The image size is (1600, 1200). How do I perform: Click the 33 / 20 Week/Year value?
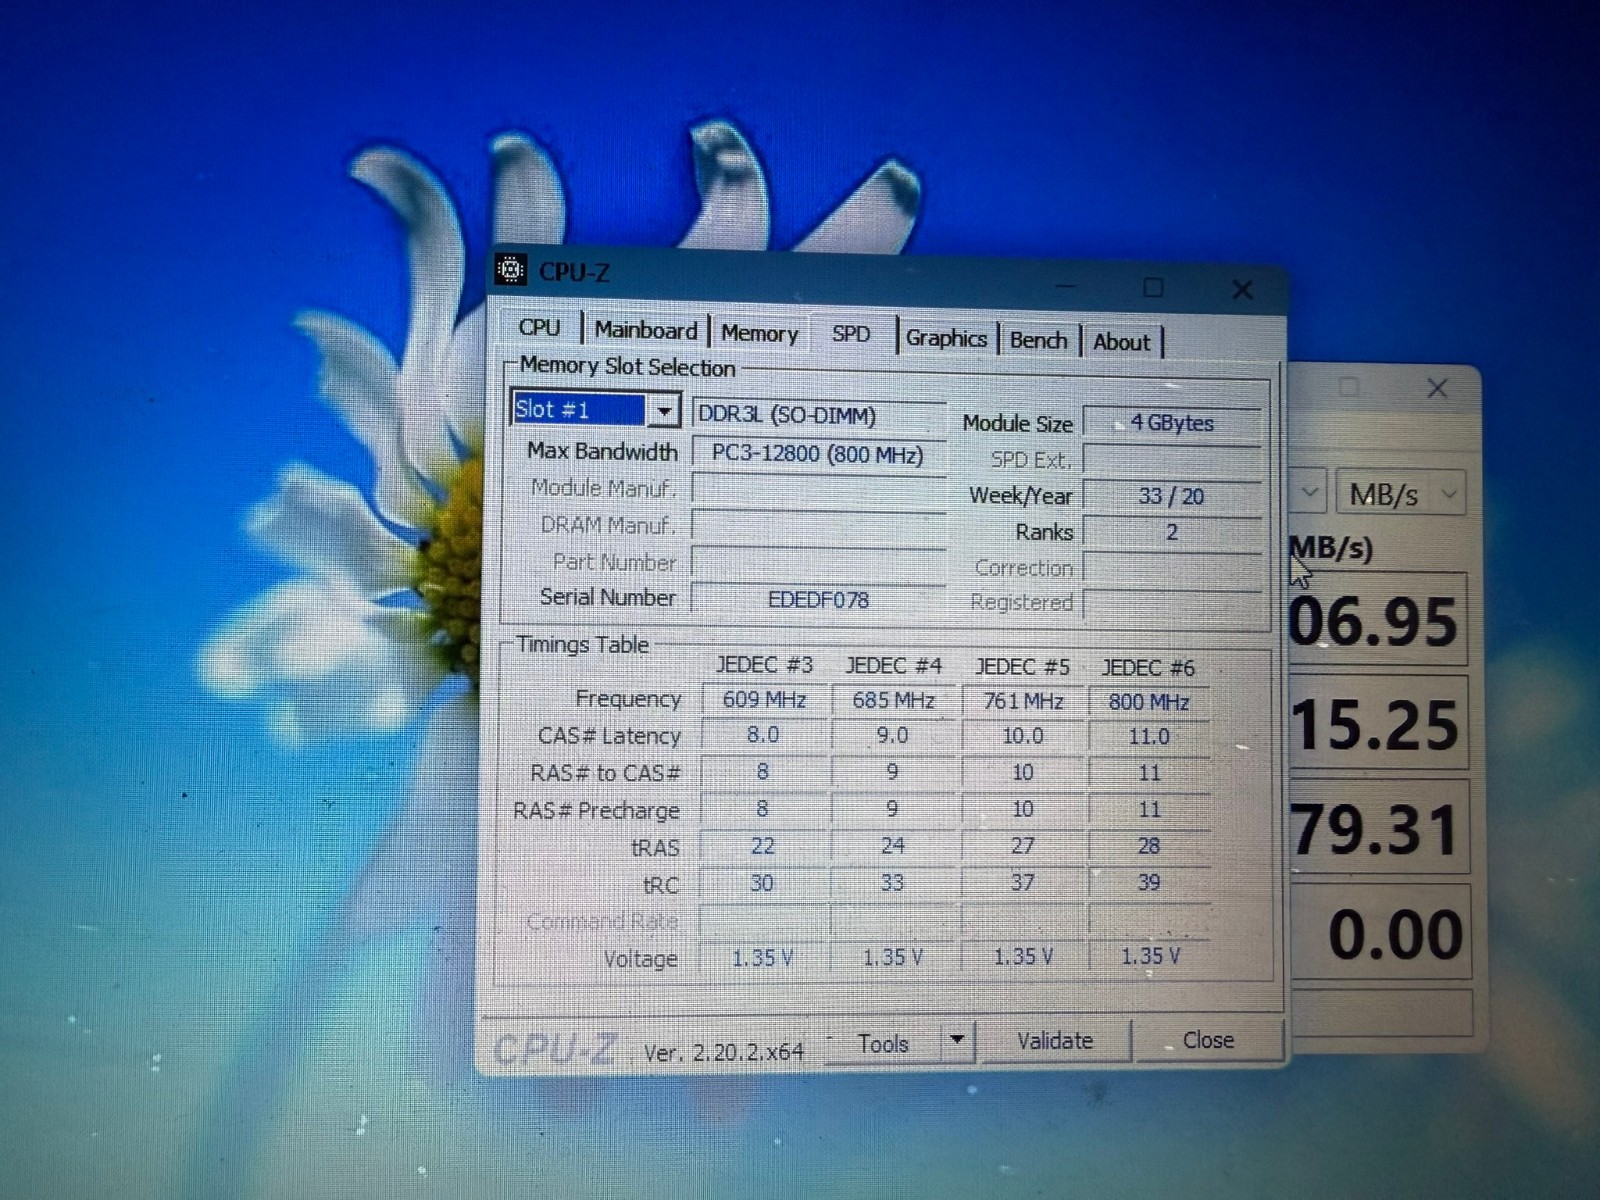[1172, 496]
